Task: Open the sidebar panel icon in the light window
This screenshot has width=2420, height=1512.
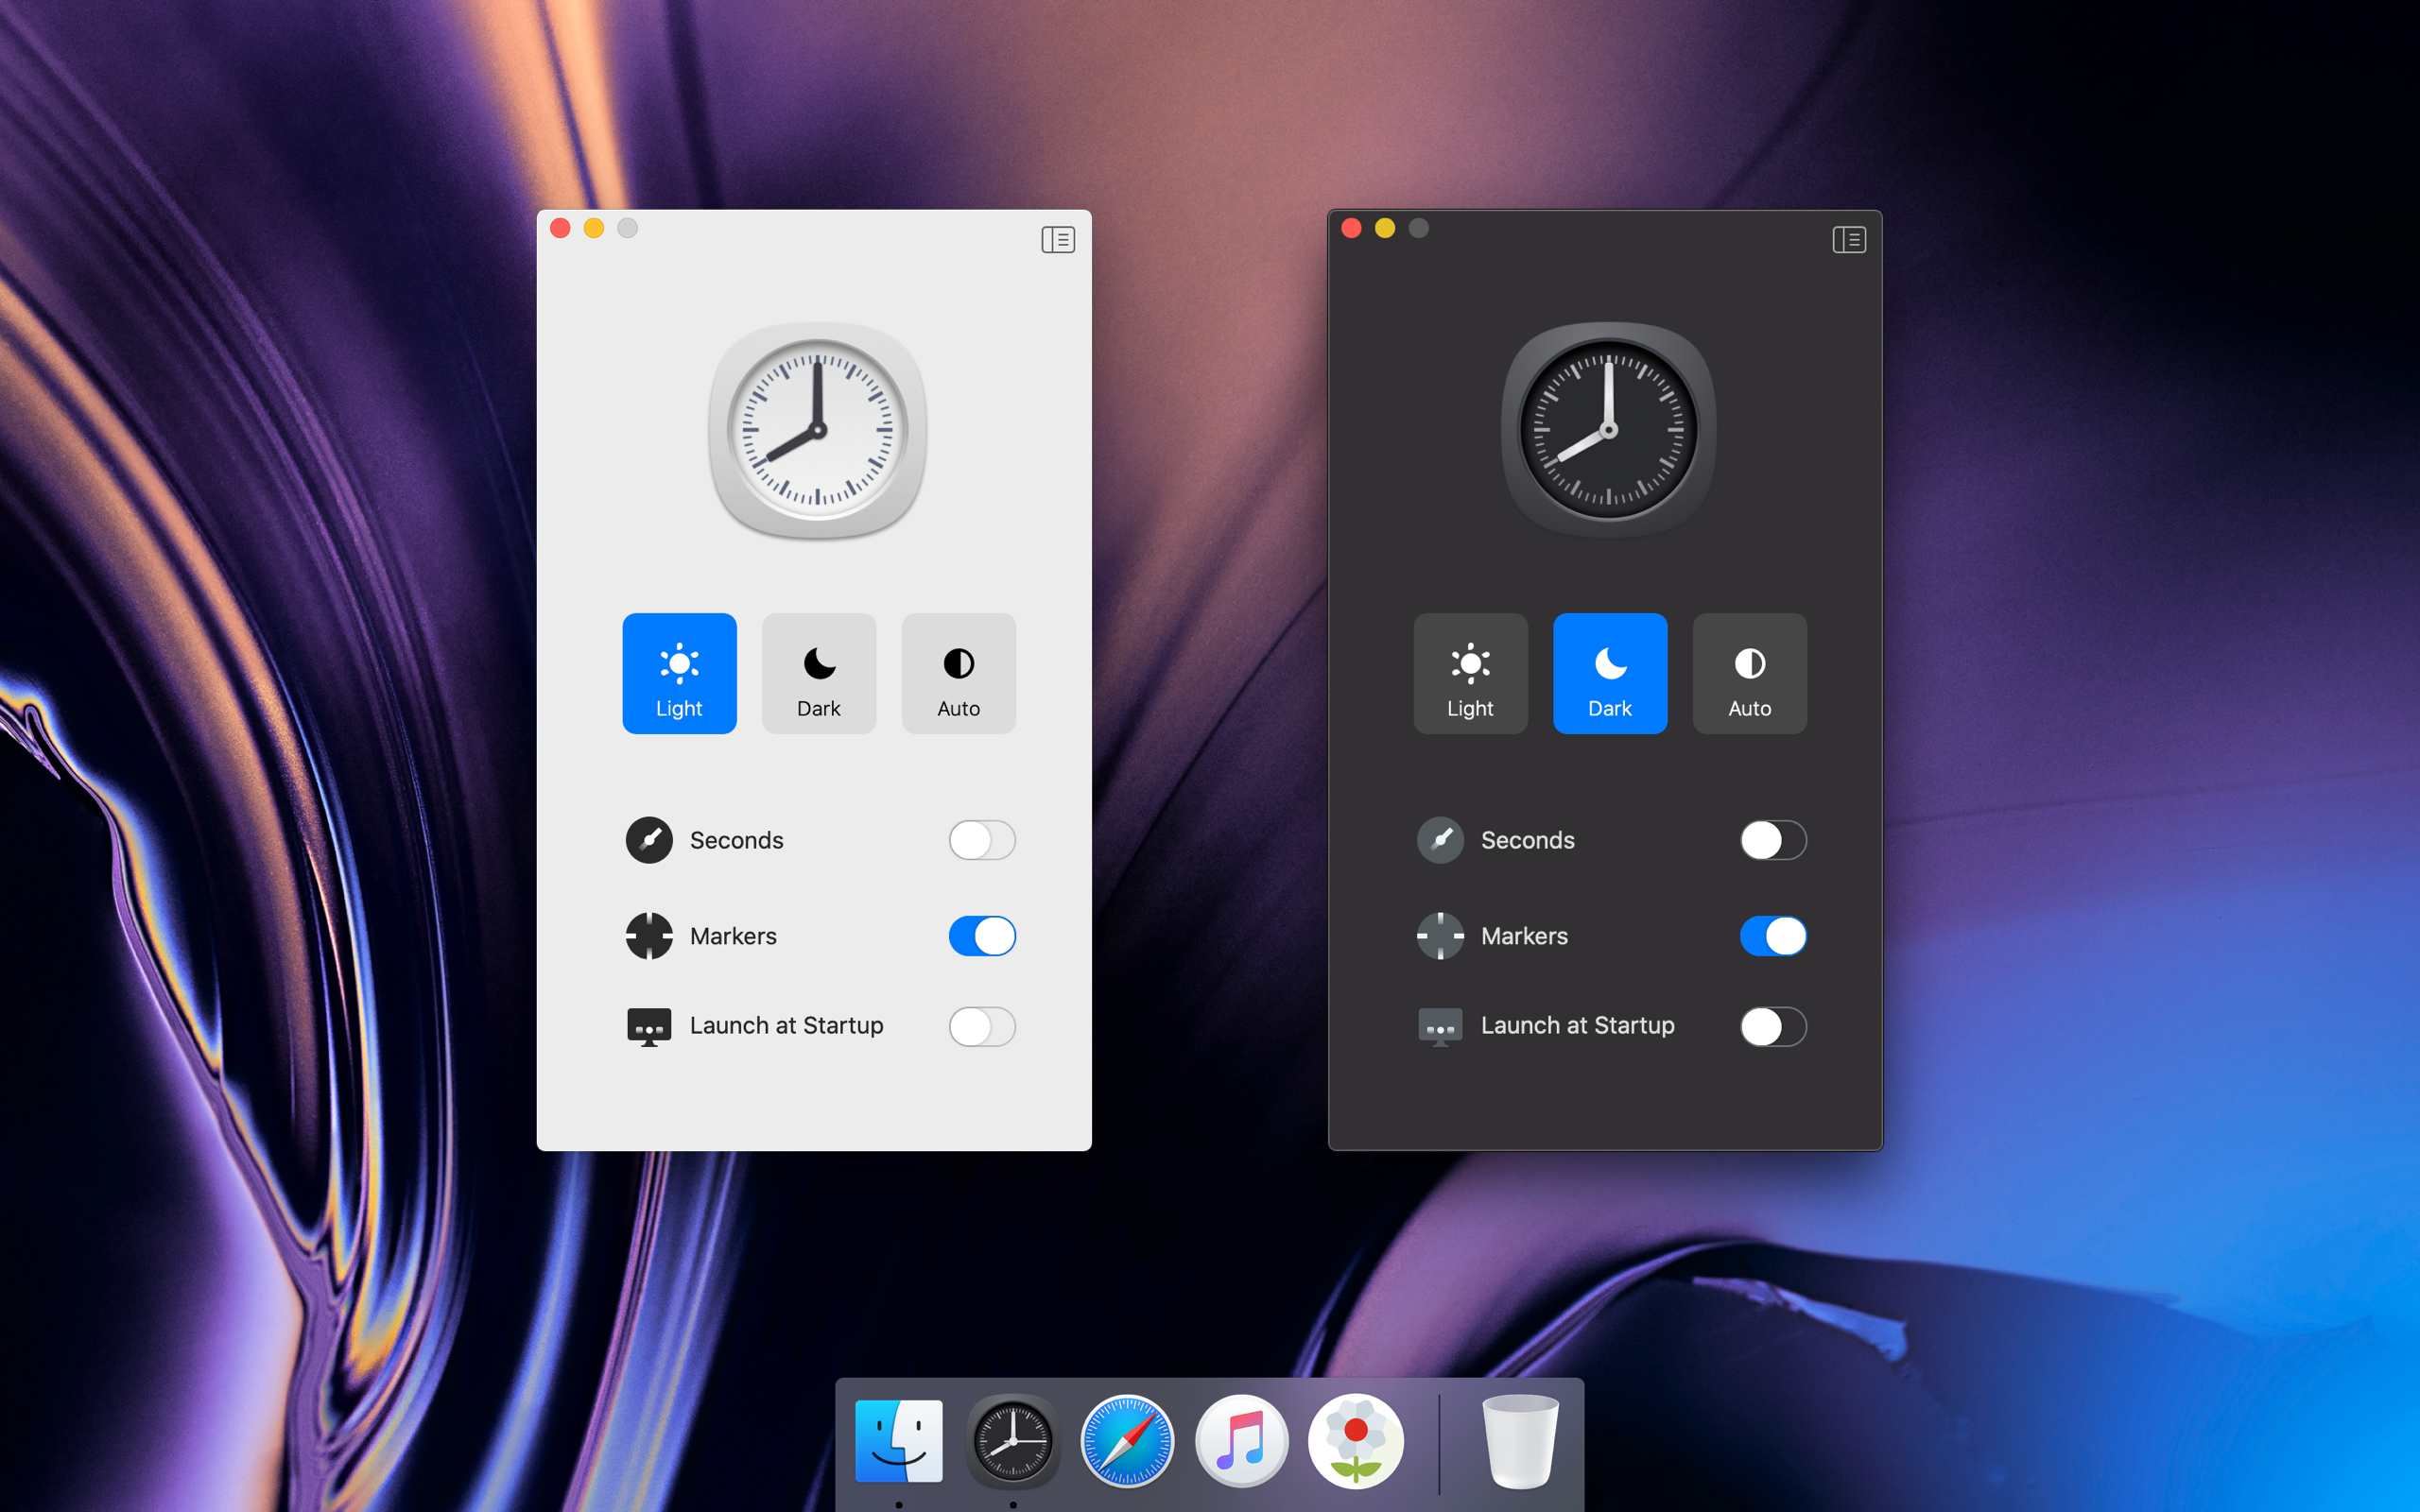Action: point(1058,239)
